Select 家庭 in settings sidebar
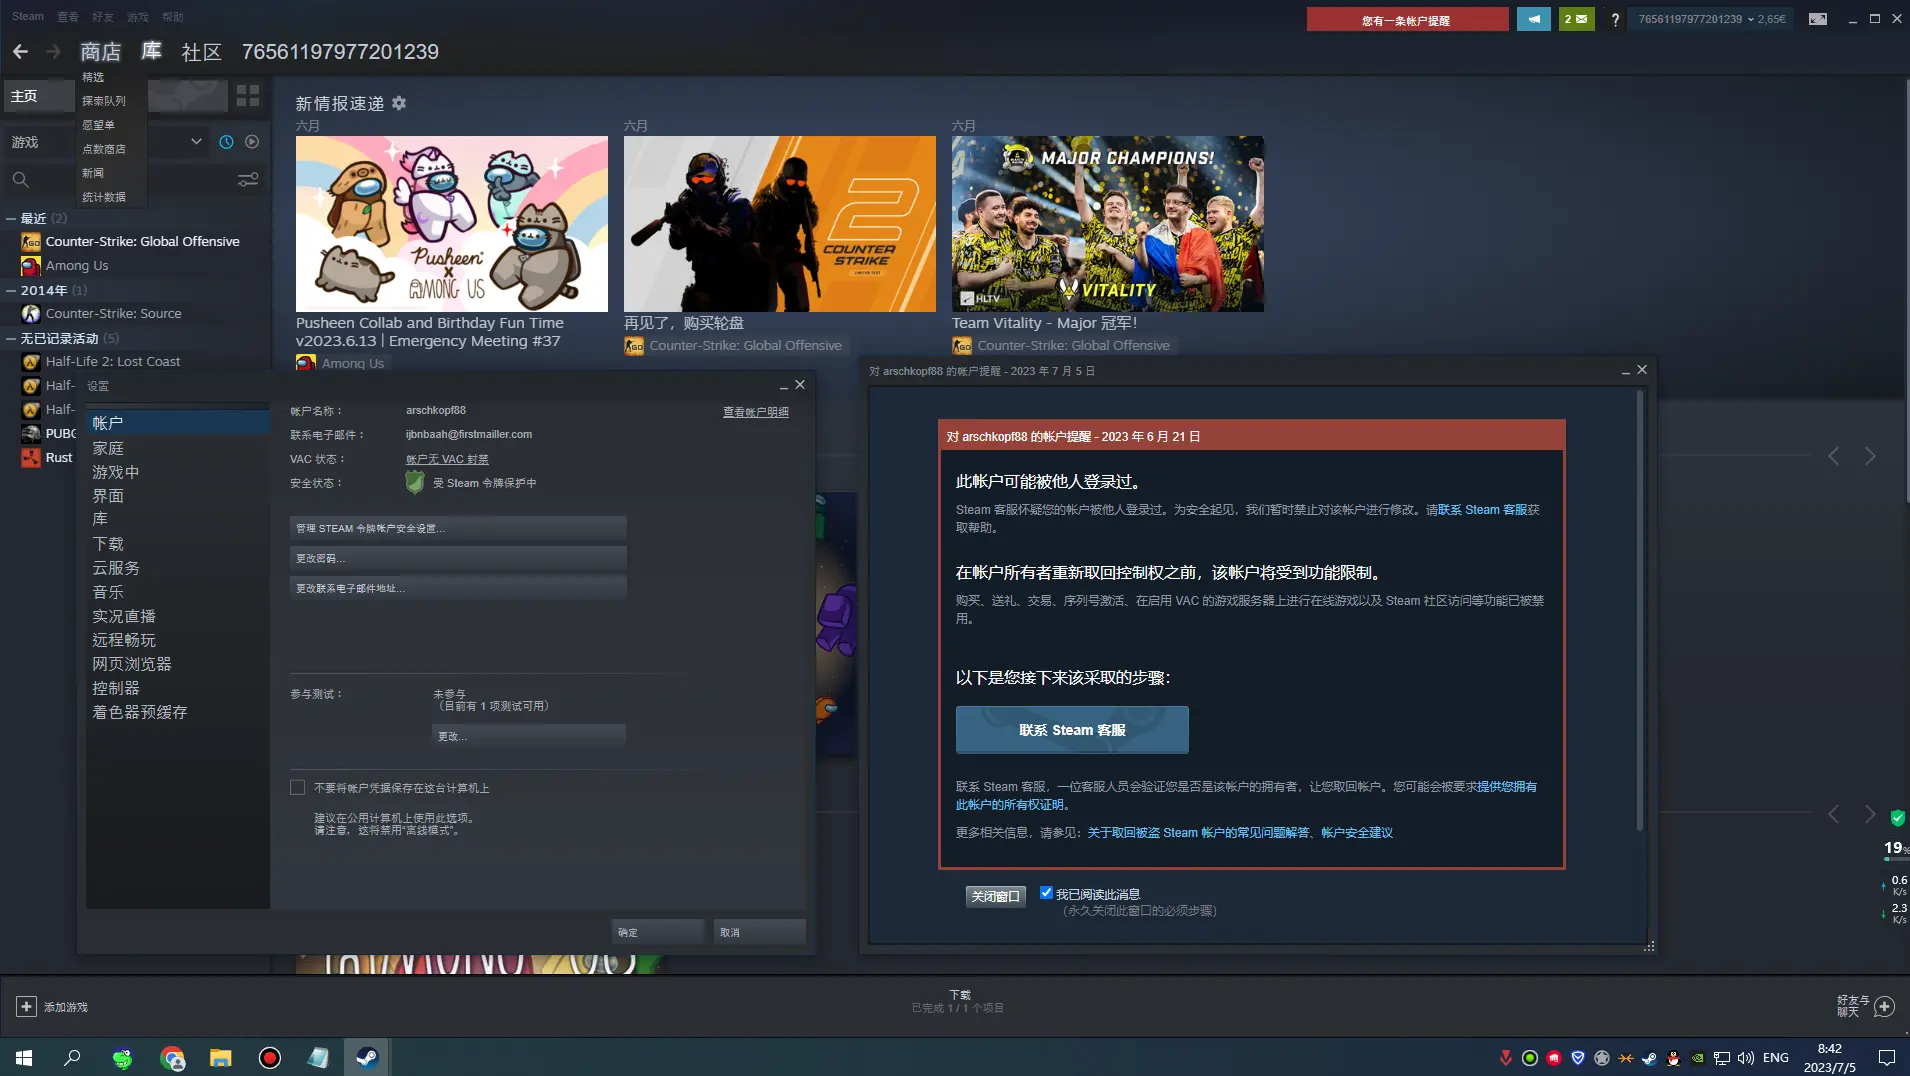Image resolution: width=1910 pixels, height=1076 pixels. [108, 448]
